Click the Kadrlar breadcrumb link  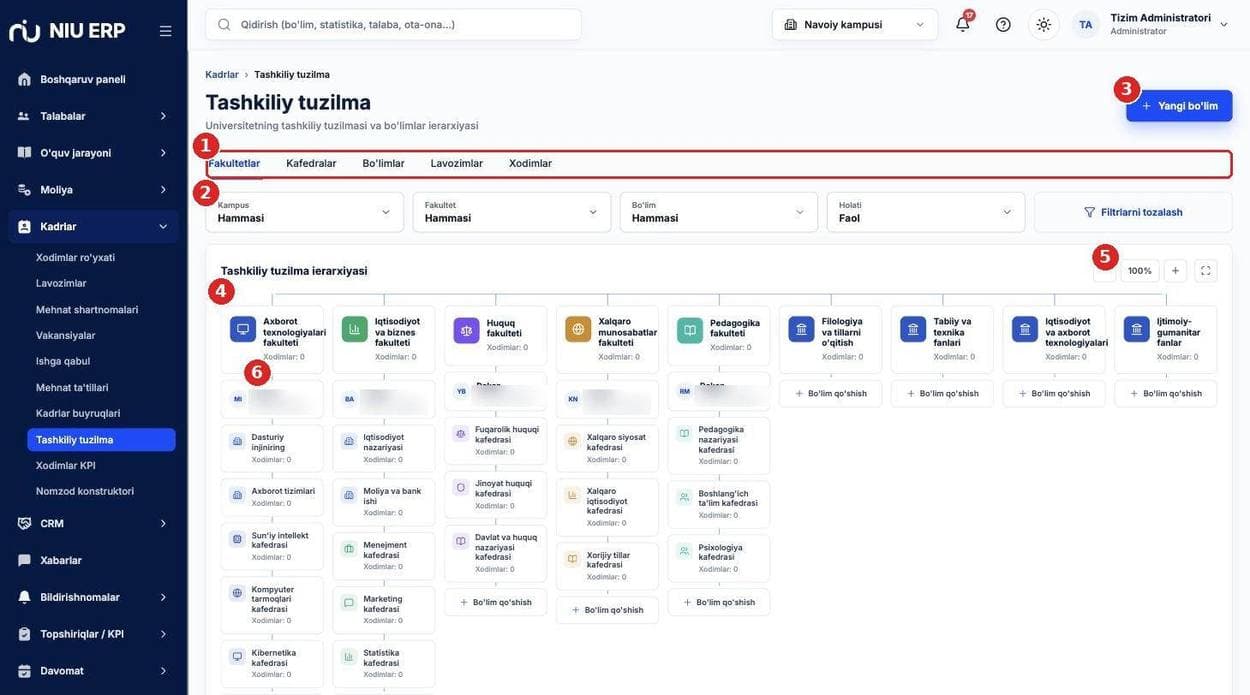coord(222,74)
